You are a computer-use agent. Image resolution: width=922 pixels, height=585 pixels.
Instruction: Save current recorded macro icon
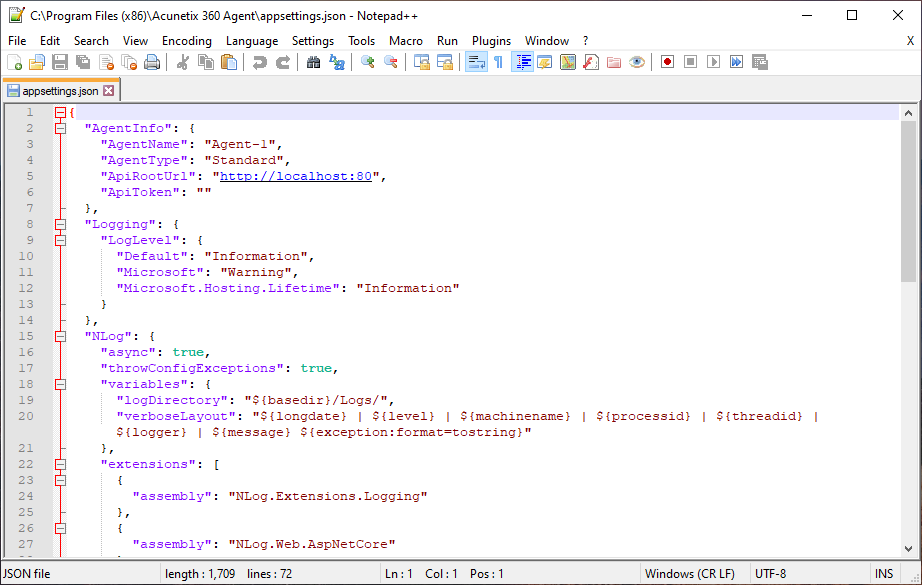(760, 62)
